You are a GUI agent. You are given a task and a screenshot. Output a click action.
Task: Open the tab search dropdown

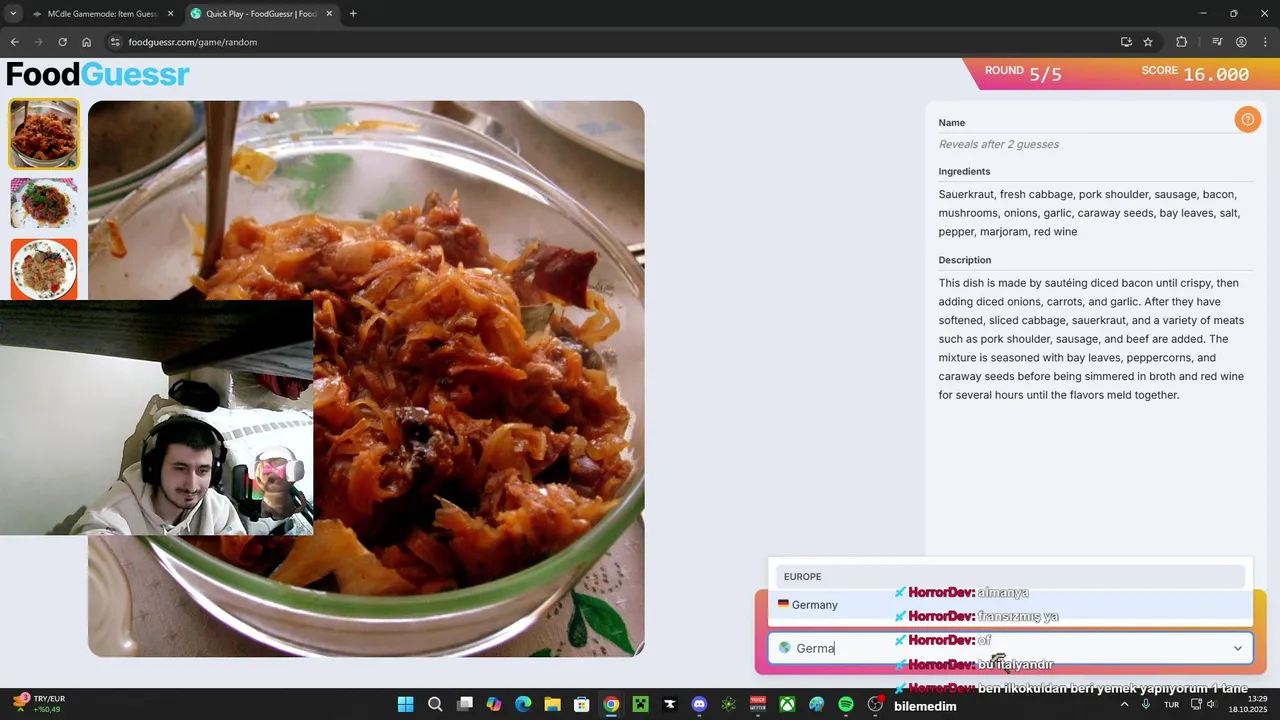coord(13,14)
